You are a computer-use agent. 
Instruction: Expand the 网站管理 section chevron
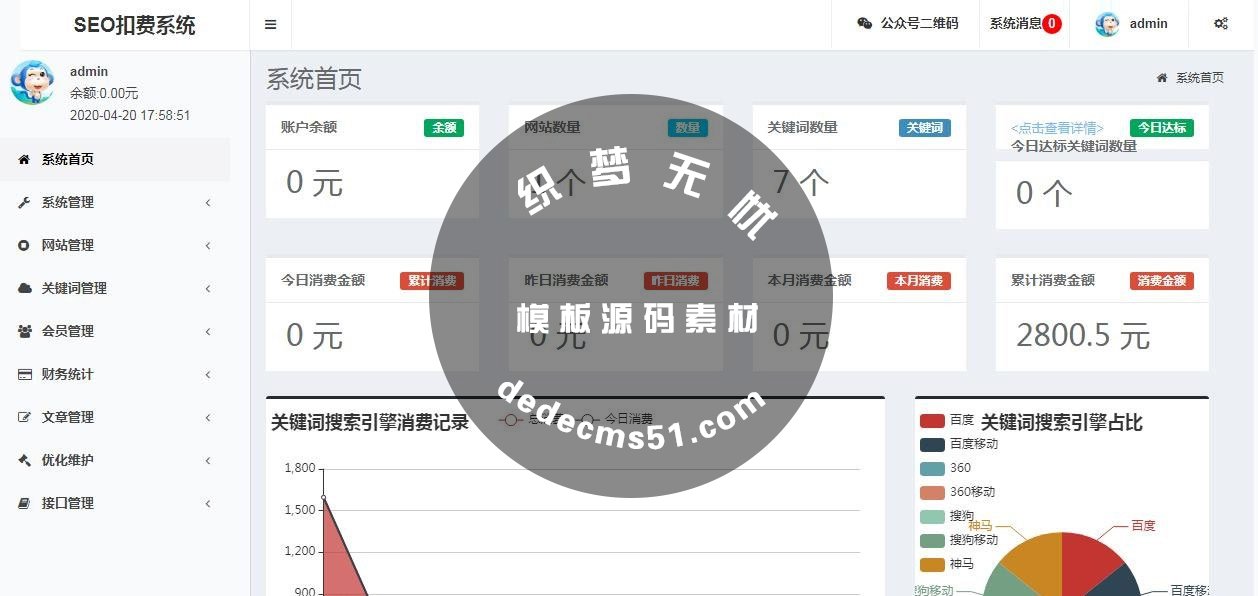pos(208,245)
